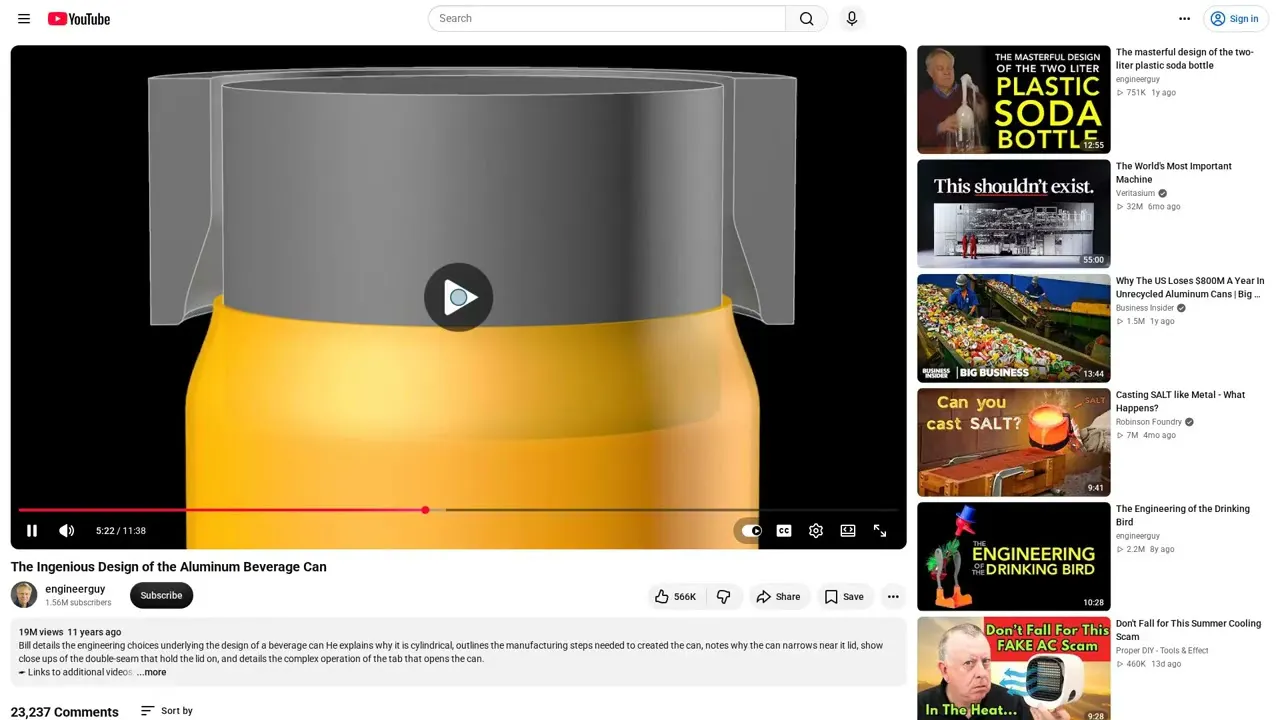Click the Sign in button

point(1235,19)
